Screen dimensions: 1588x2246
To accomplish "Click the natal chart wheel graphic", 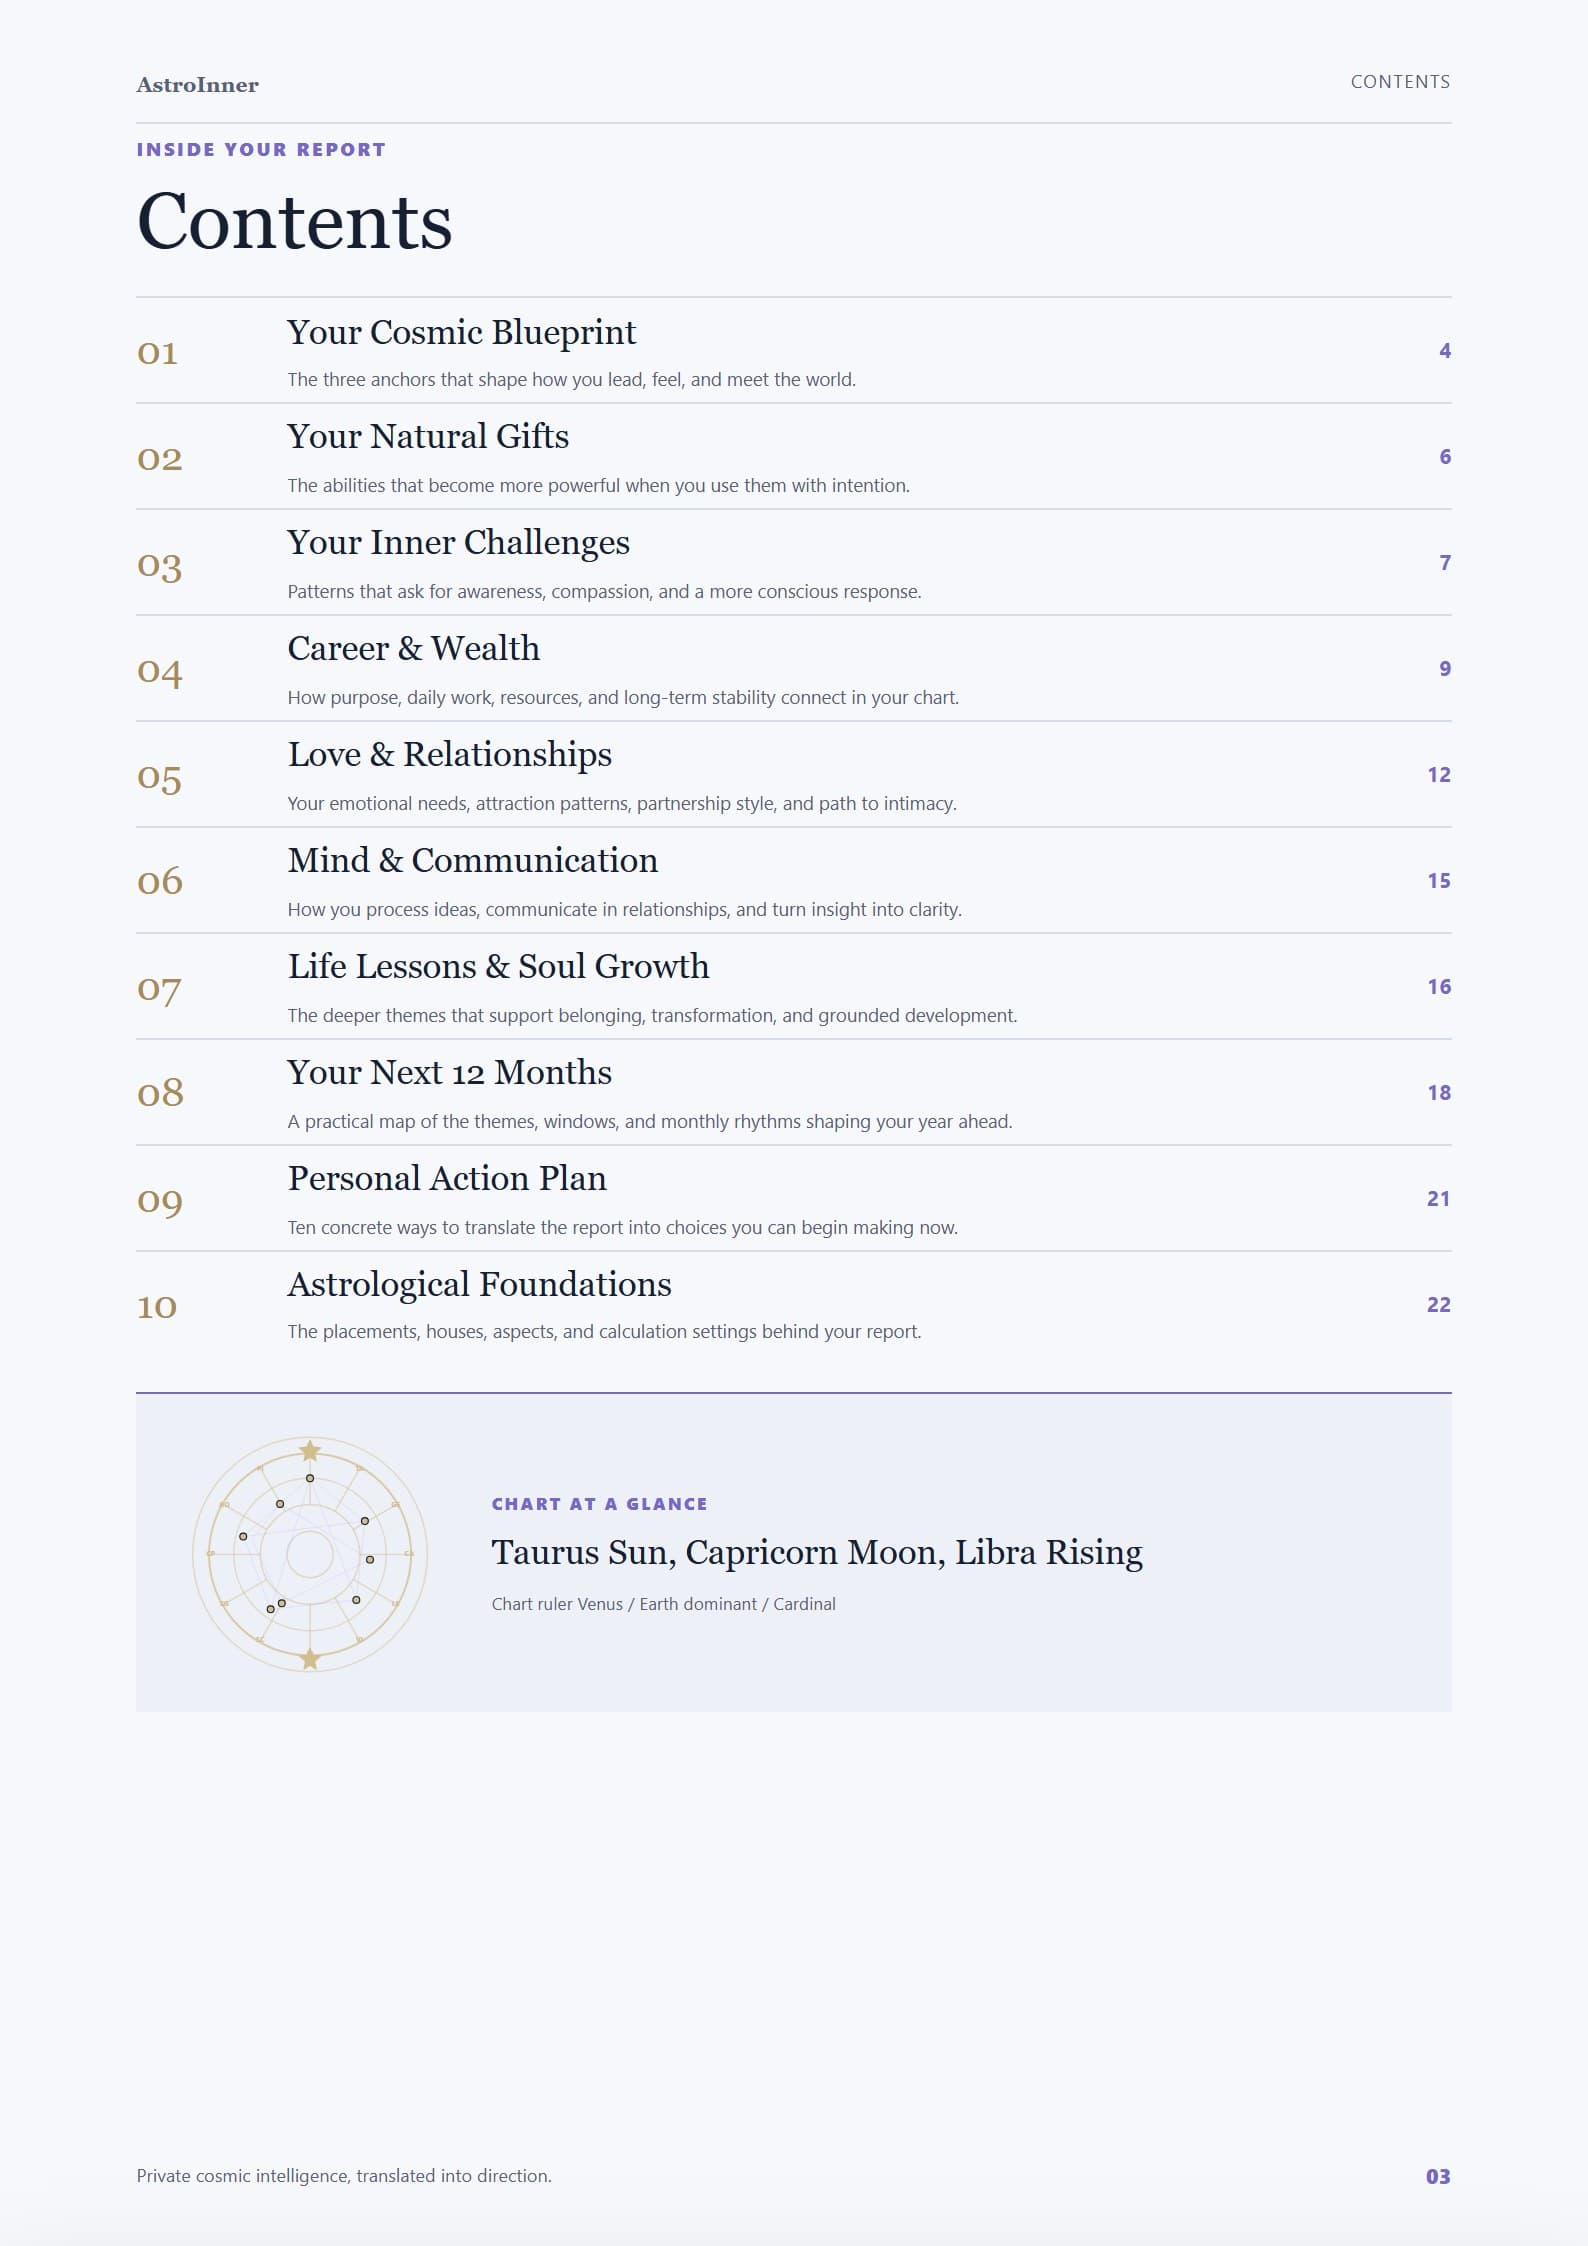I will pyautogui.click(x=310, y=1554).
